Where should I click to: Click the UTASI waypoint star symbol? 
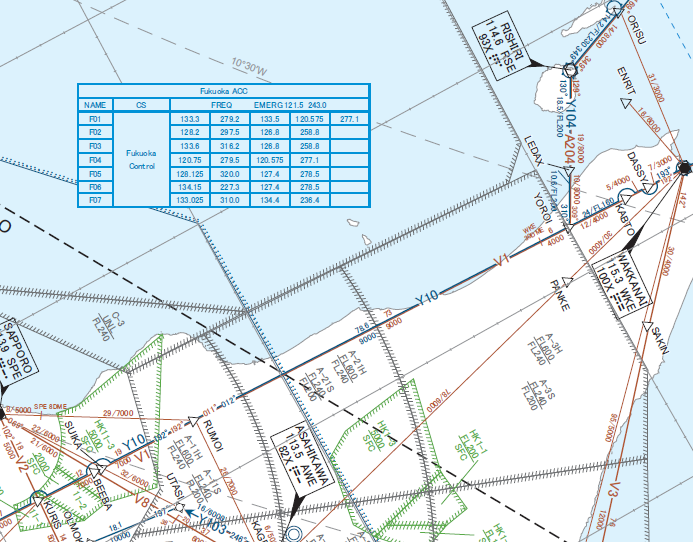point(179,508)
